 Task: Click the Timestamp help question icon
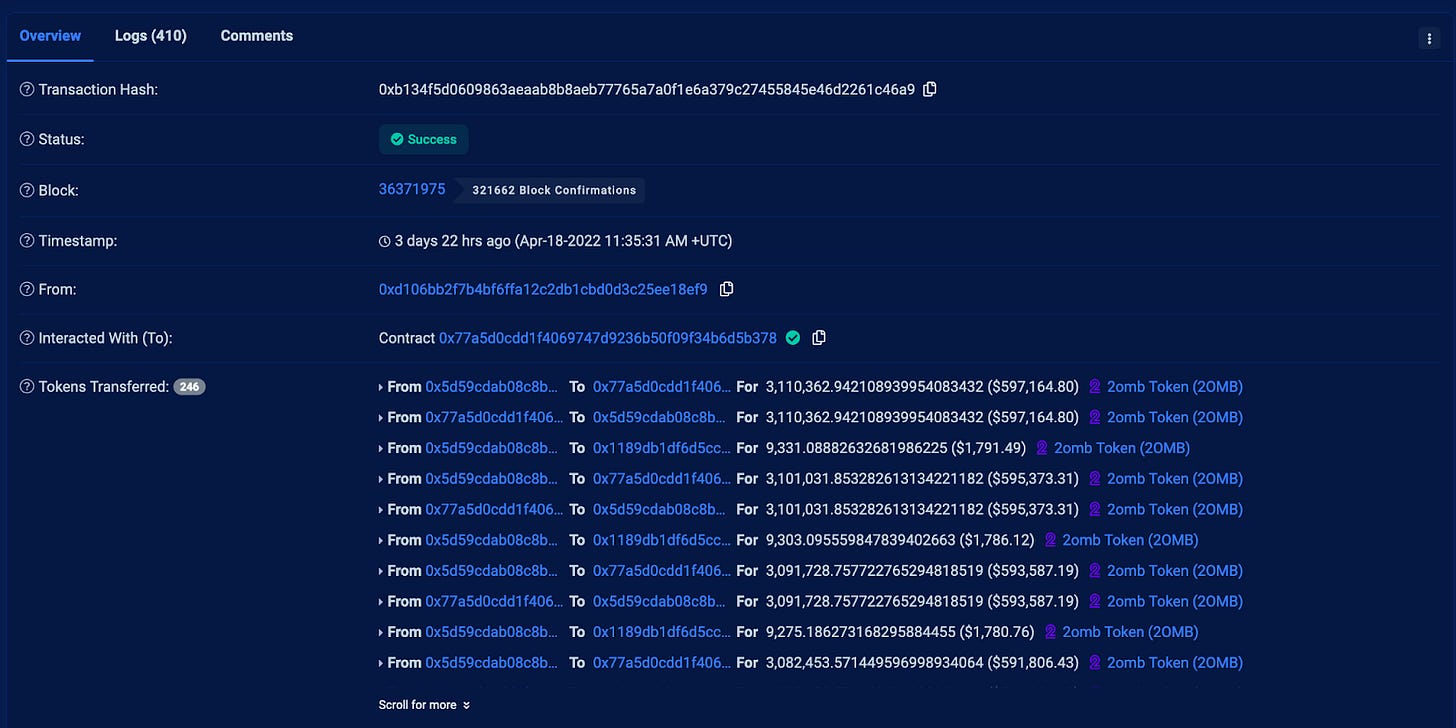pos(27,241)
